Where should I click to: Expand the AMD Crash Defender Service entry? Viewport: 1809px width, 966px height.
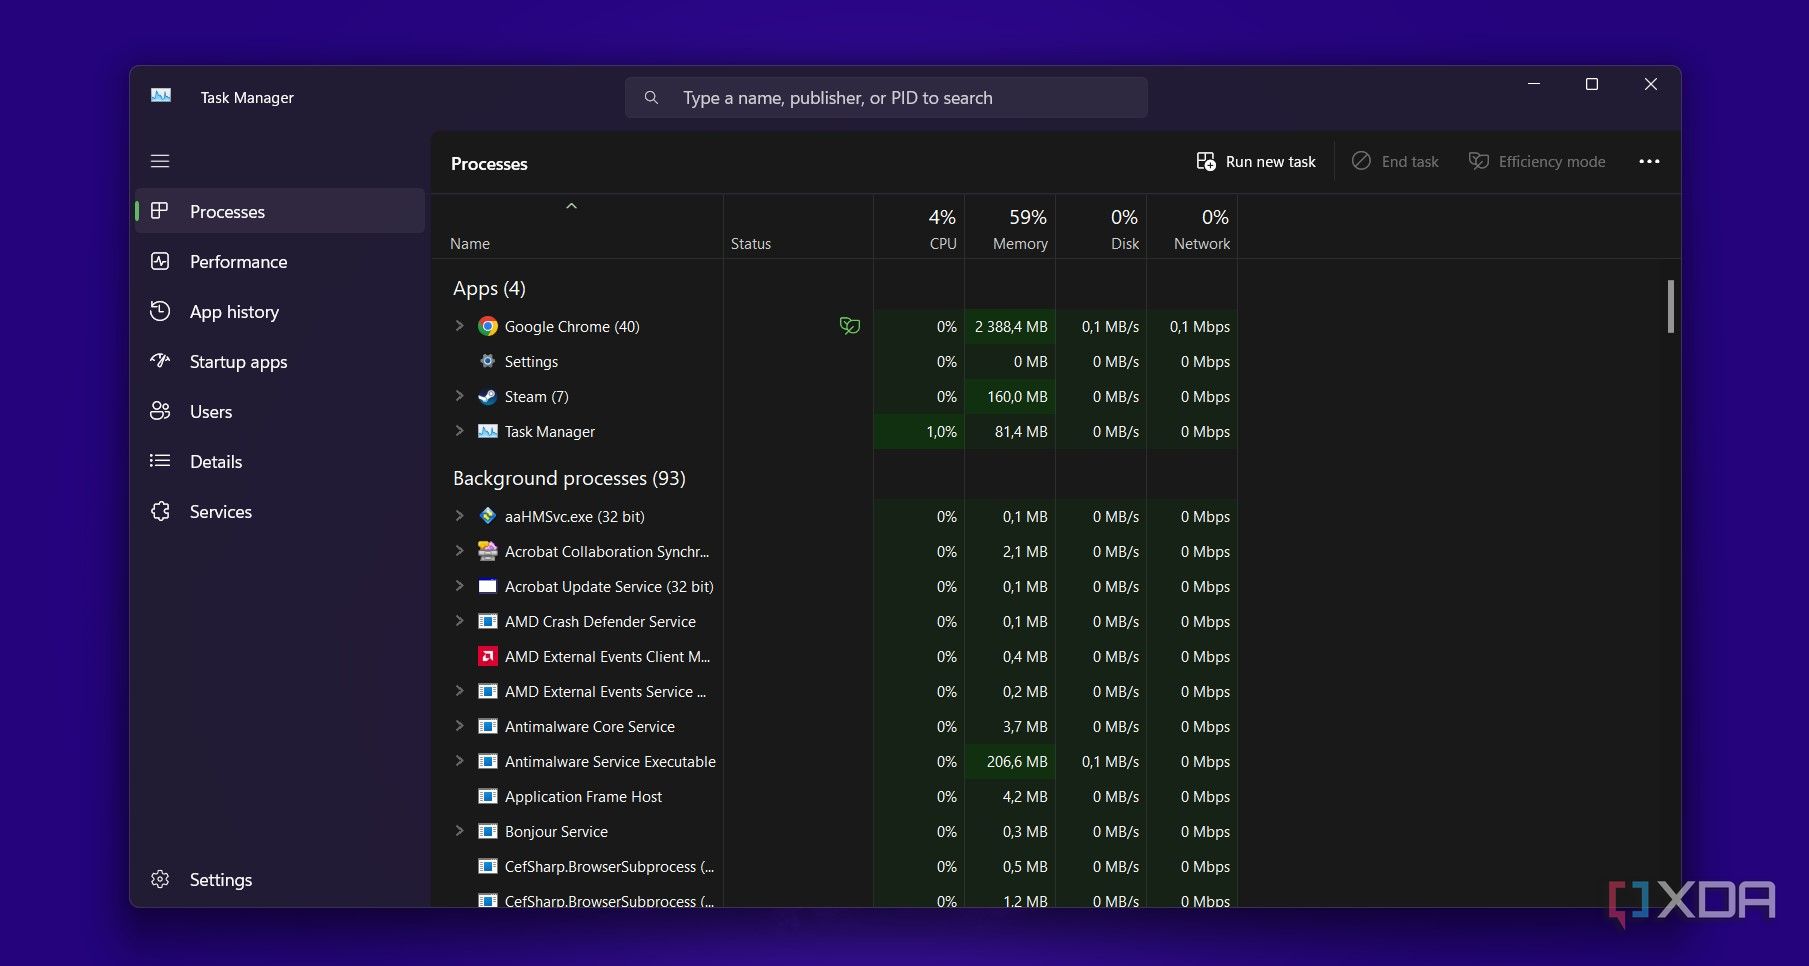click(x=459, y=621)
